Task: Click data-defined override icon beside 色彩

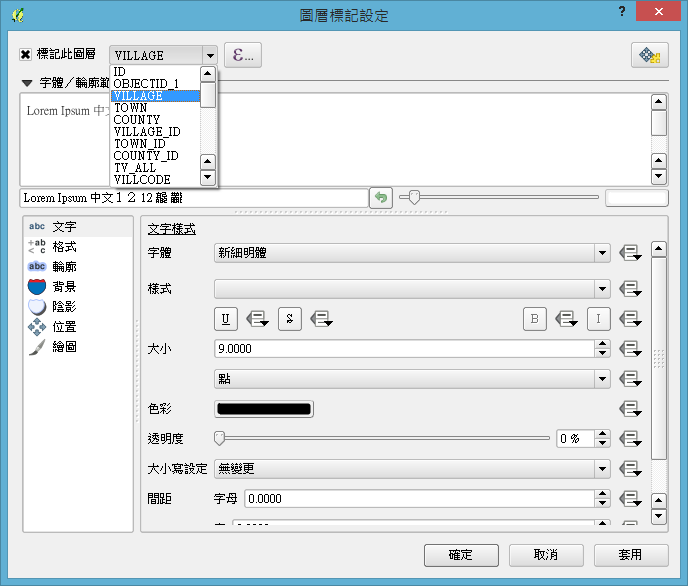Action: pos(630,409)
